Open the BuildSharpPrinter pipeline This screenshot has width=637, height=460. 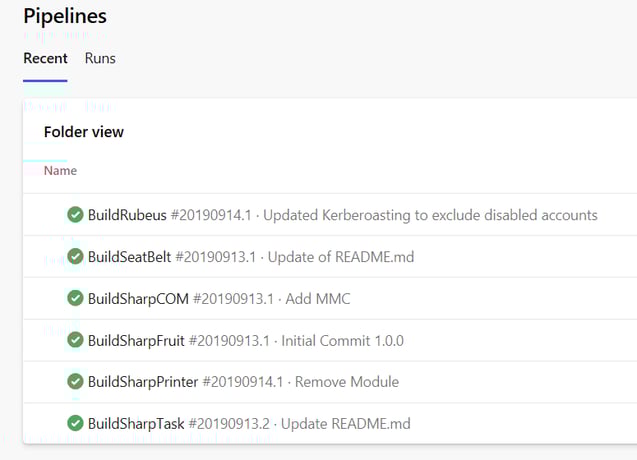tap(143, 381)
